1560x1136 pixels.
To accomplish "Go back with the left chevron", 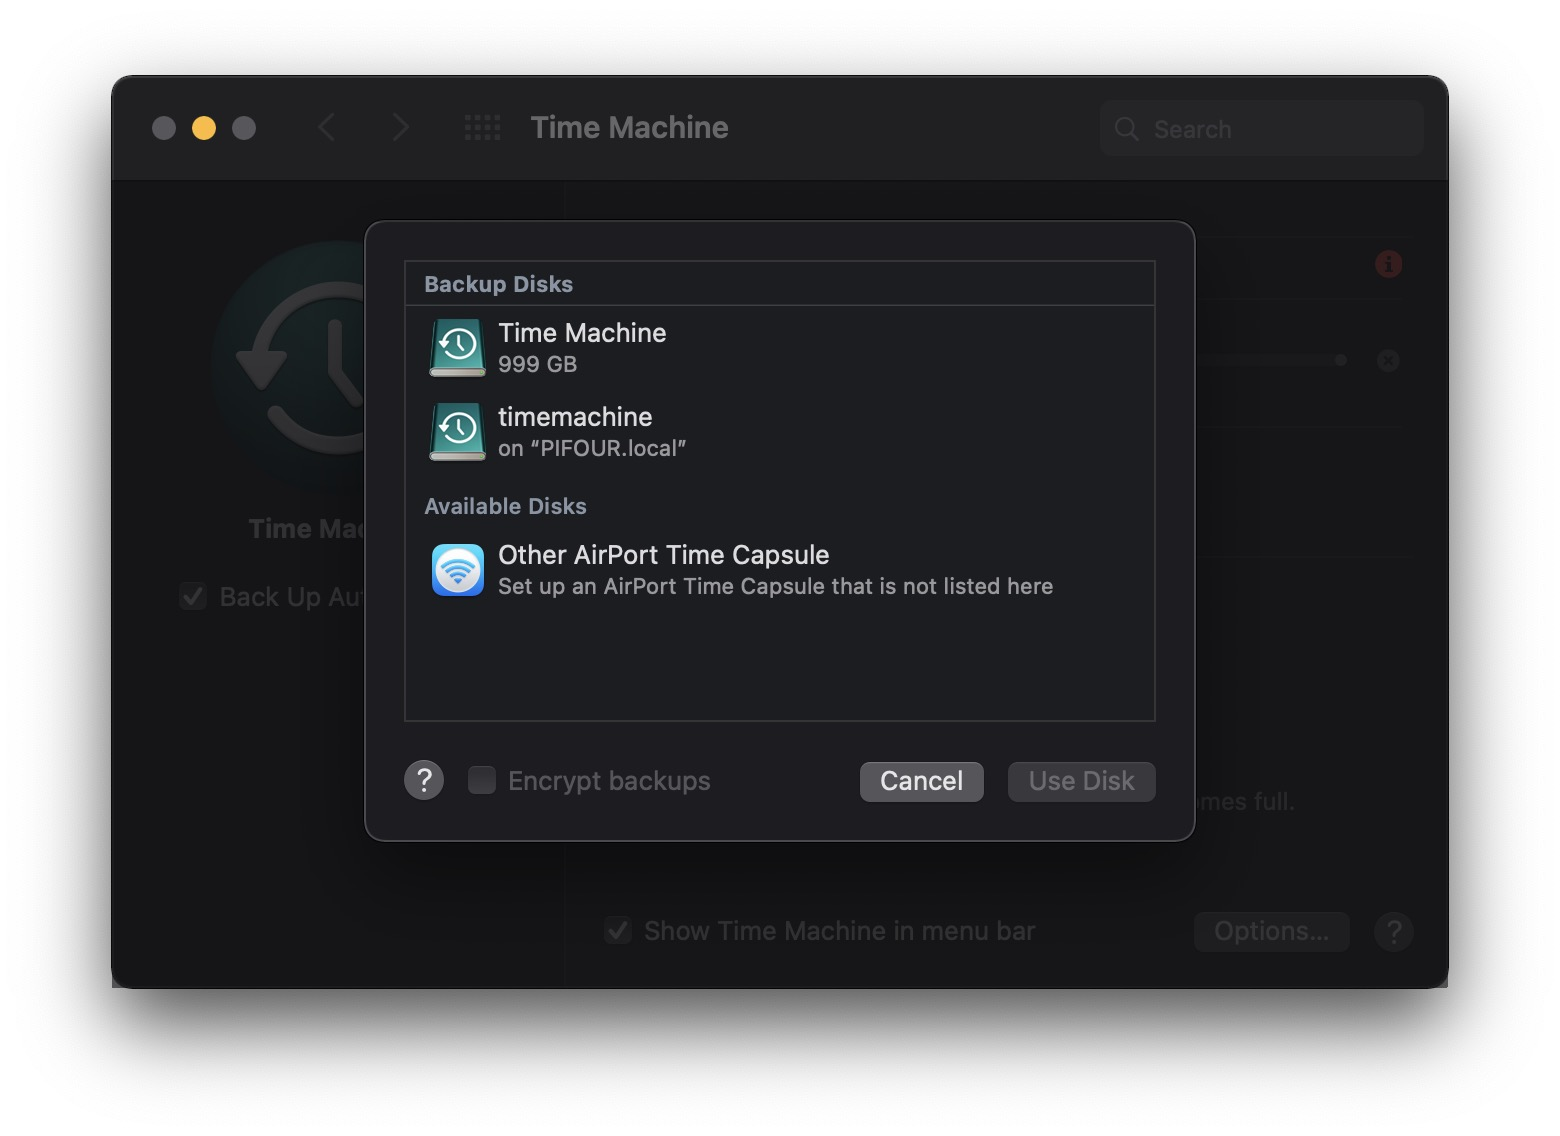I will (x=326, y=128).
